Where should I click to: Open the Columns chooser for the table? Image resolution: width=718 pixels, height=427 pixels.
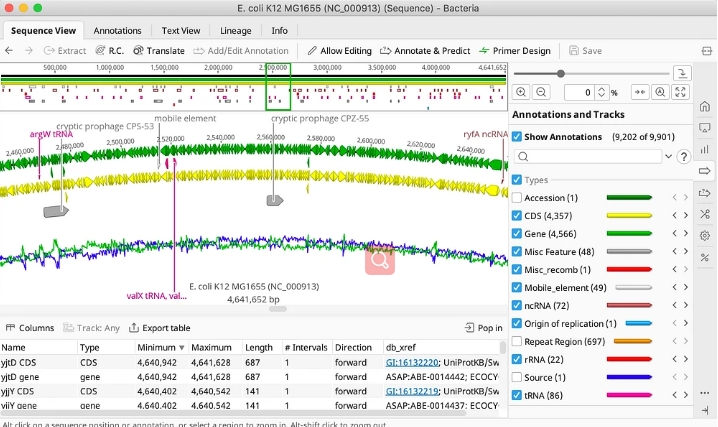coord(29,328)
